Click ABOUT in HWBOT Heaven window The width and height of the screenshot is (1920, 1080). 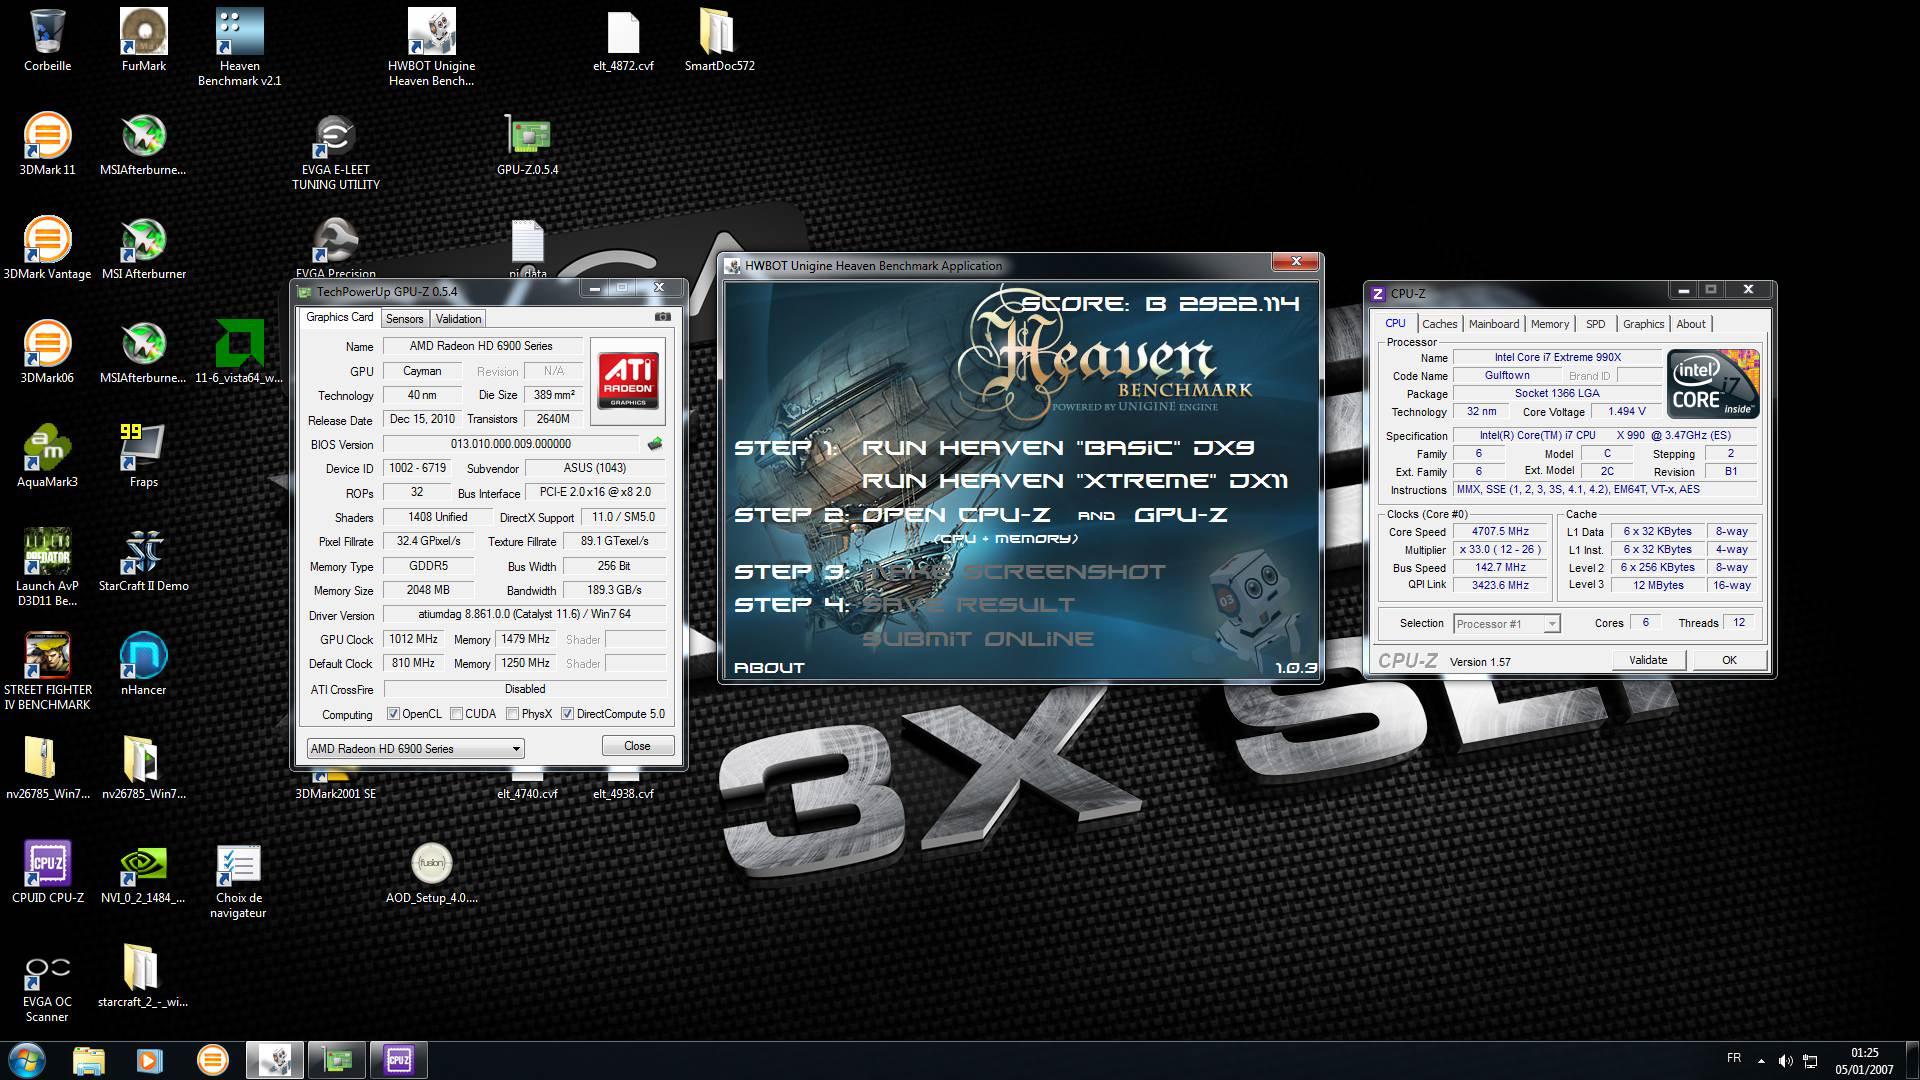[769, 667]
